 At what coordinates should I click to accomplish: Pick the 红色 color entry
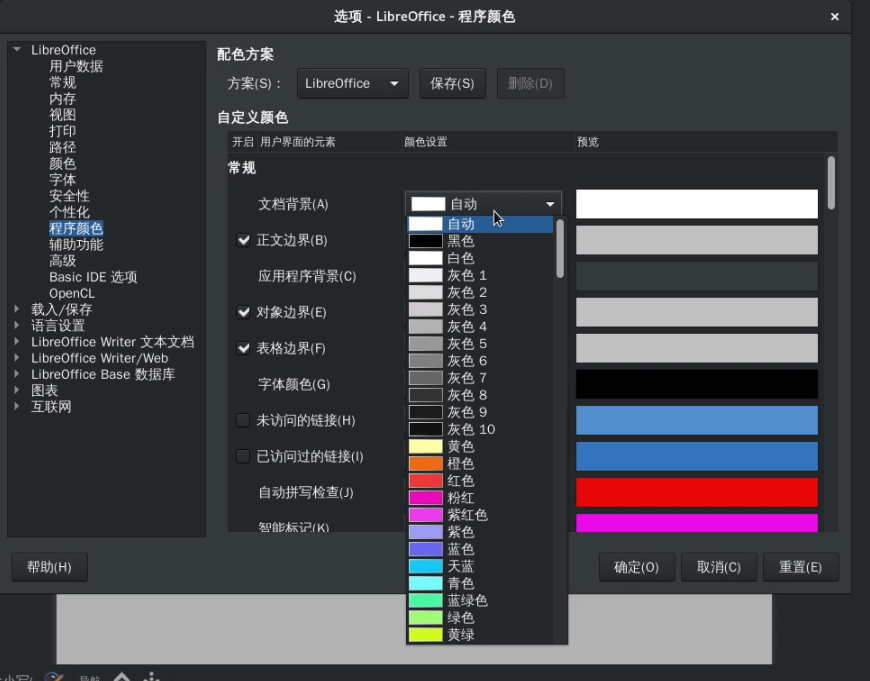pos(480,481)
